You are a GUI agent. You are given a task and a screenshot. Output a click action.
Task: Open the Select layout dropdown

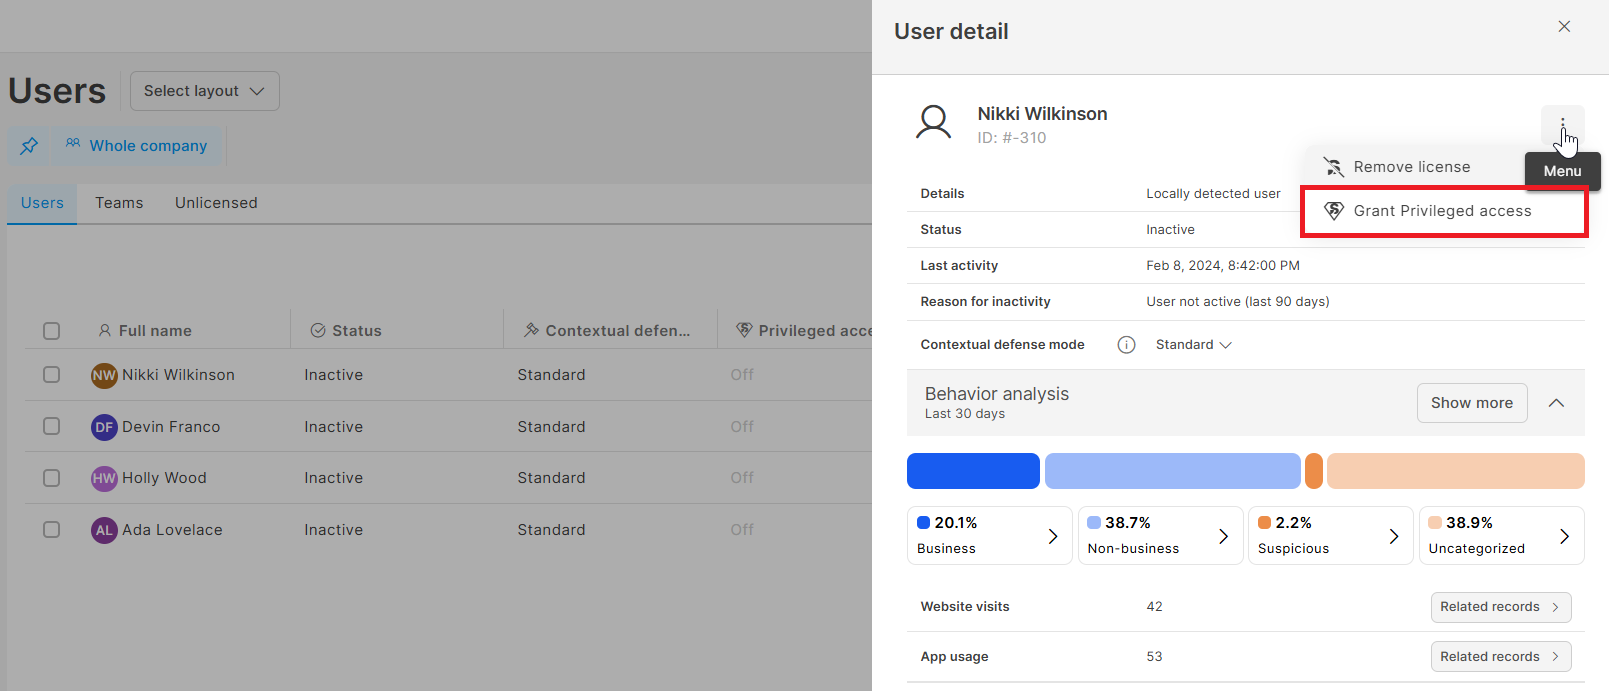point(204,91)
